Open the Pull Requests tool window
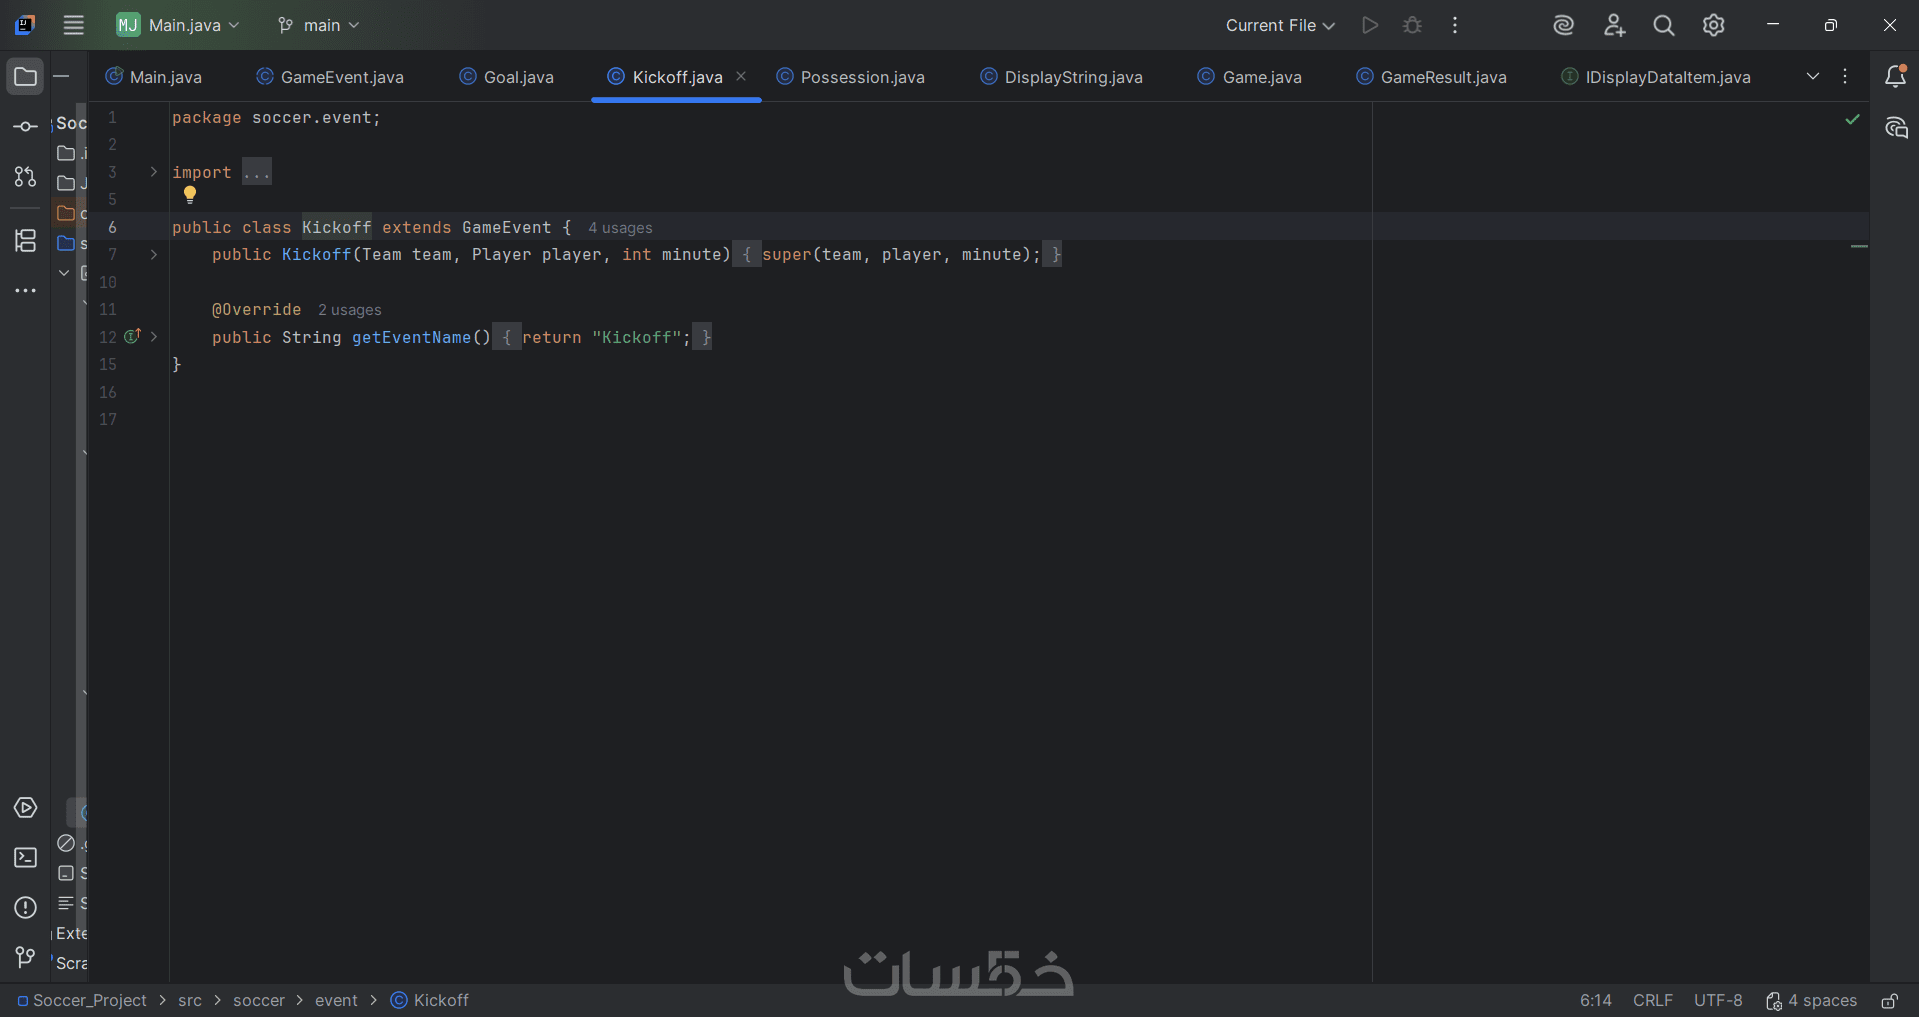The height and width of the screenshot is (1017, 1919). pyautogui.click(x=26, y=177)
